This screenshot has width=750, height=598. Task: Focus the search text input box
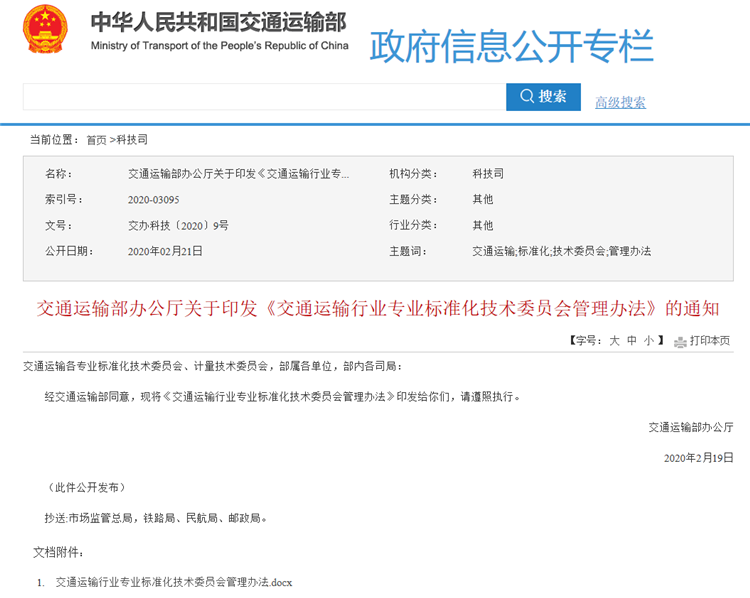264,97
